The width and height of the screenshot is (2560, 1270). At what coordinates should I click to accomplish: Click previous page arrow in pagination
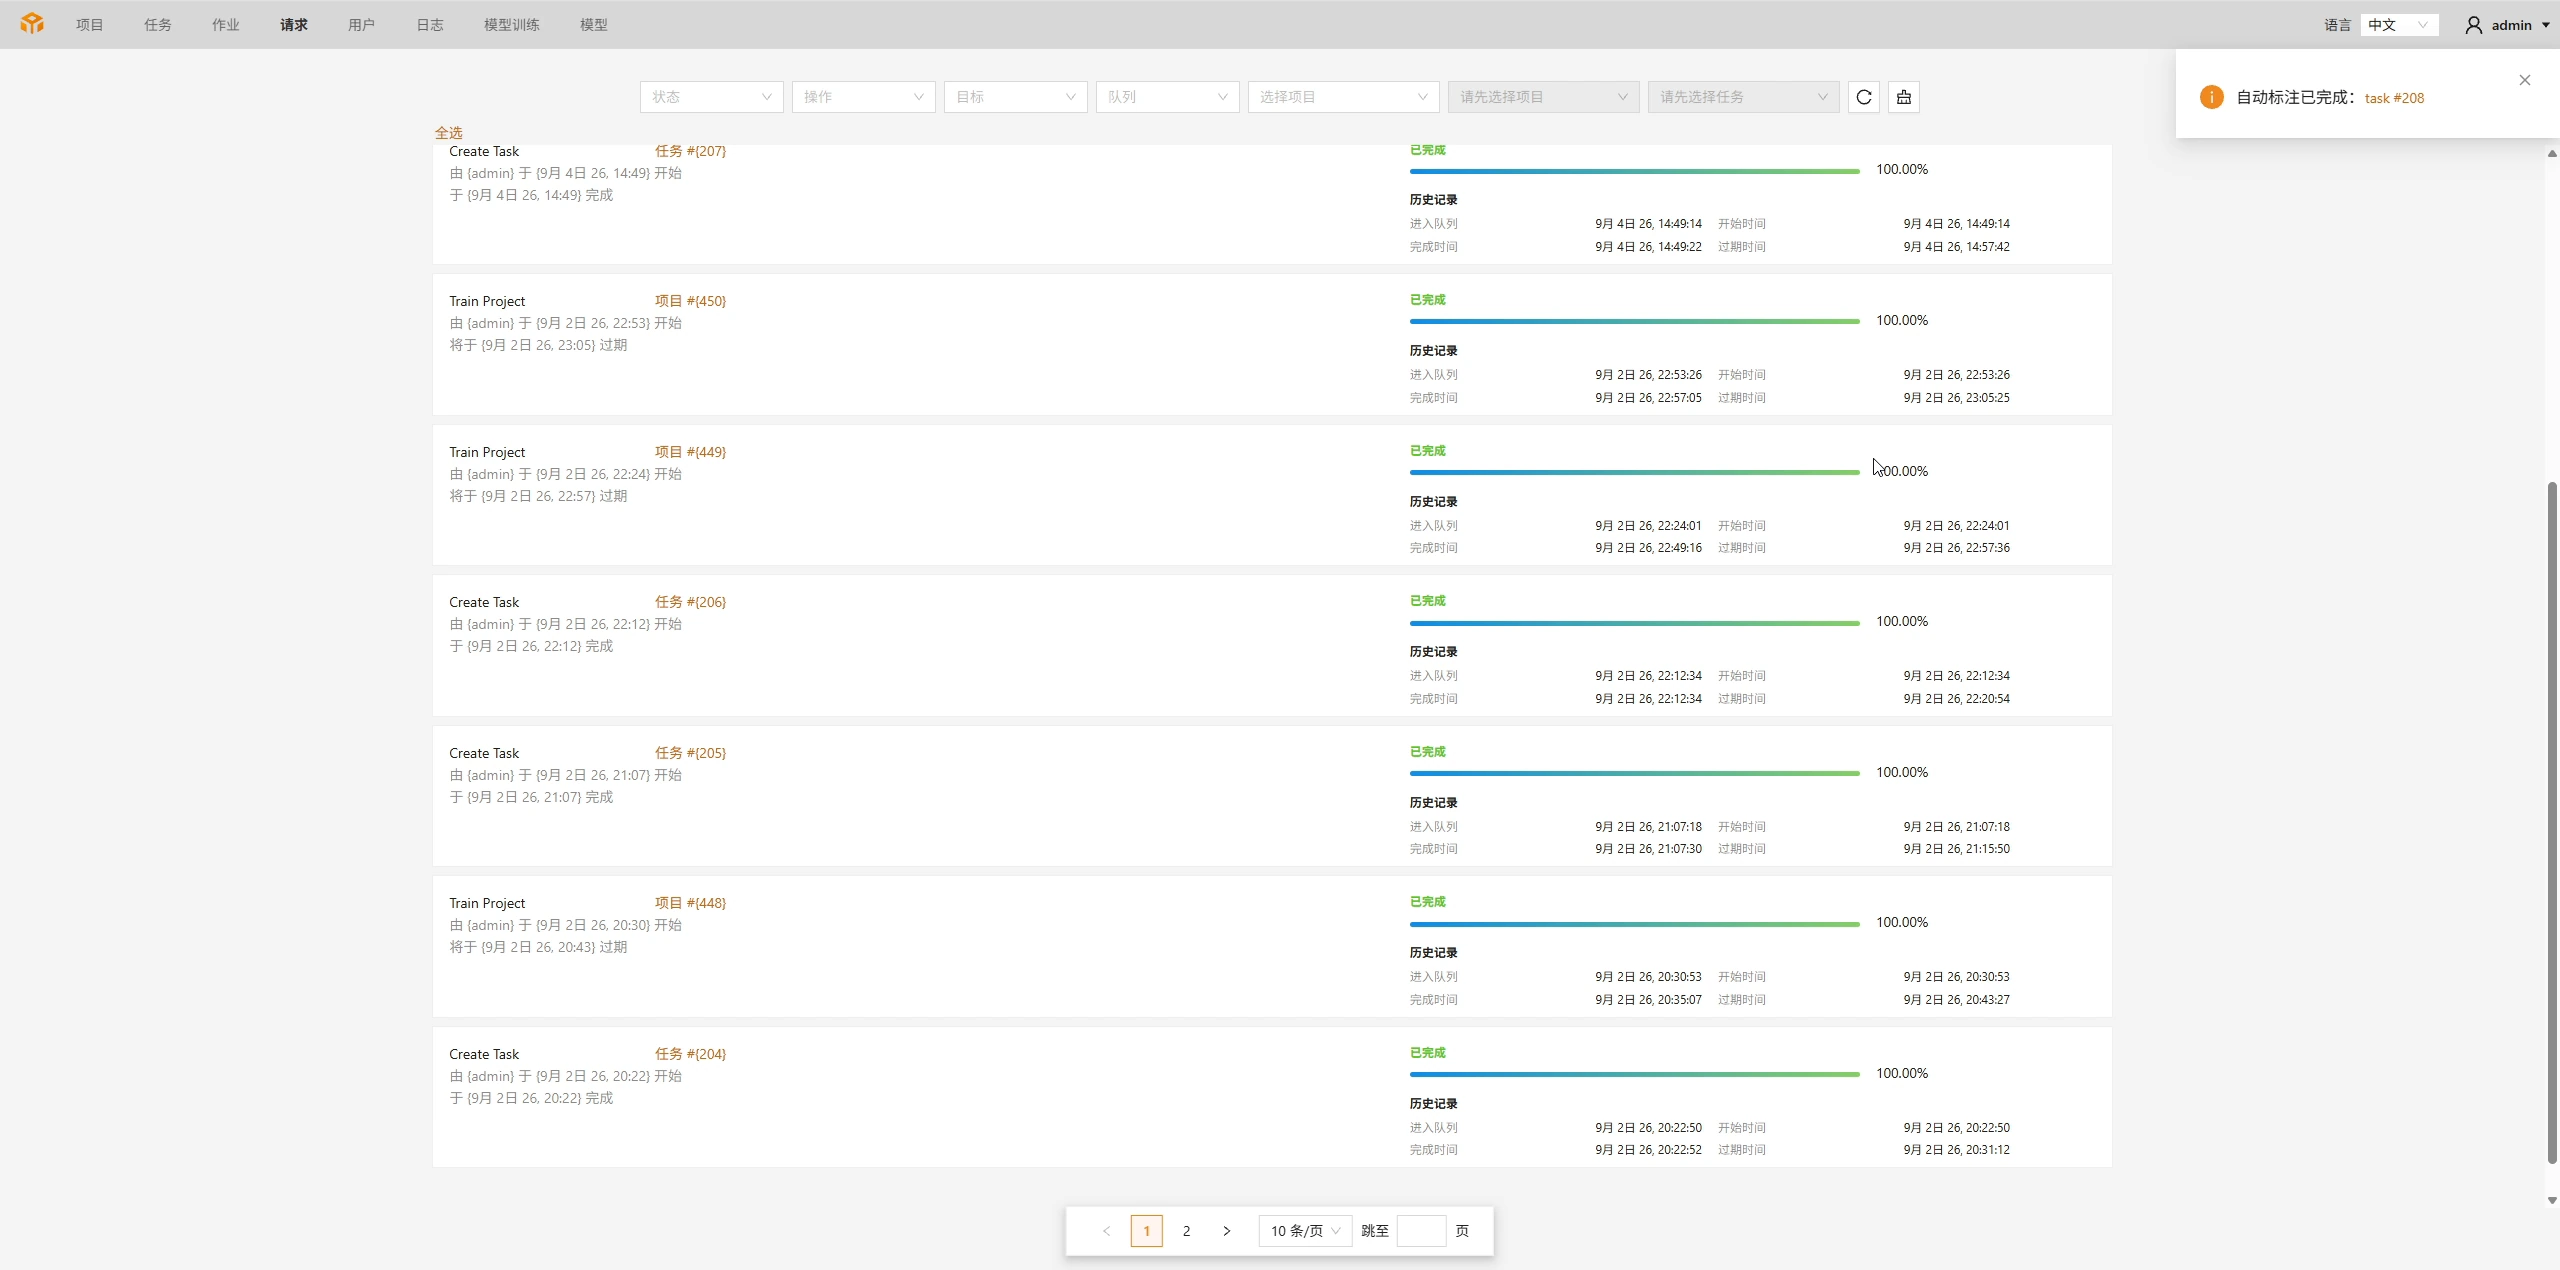point(1107,1231)
